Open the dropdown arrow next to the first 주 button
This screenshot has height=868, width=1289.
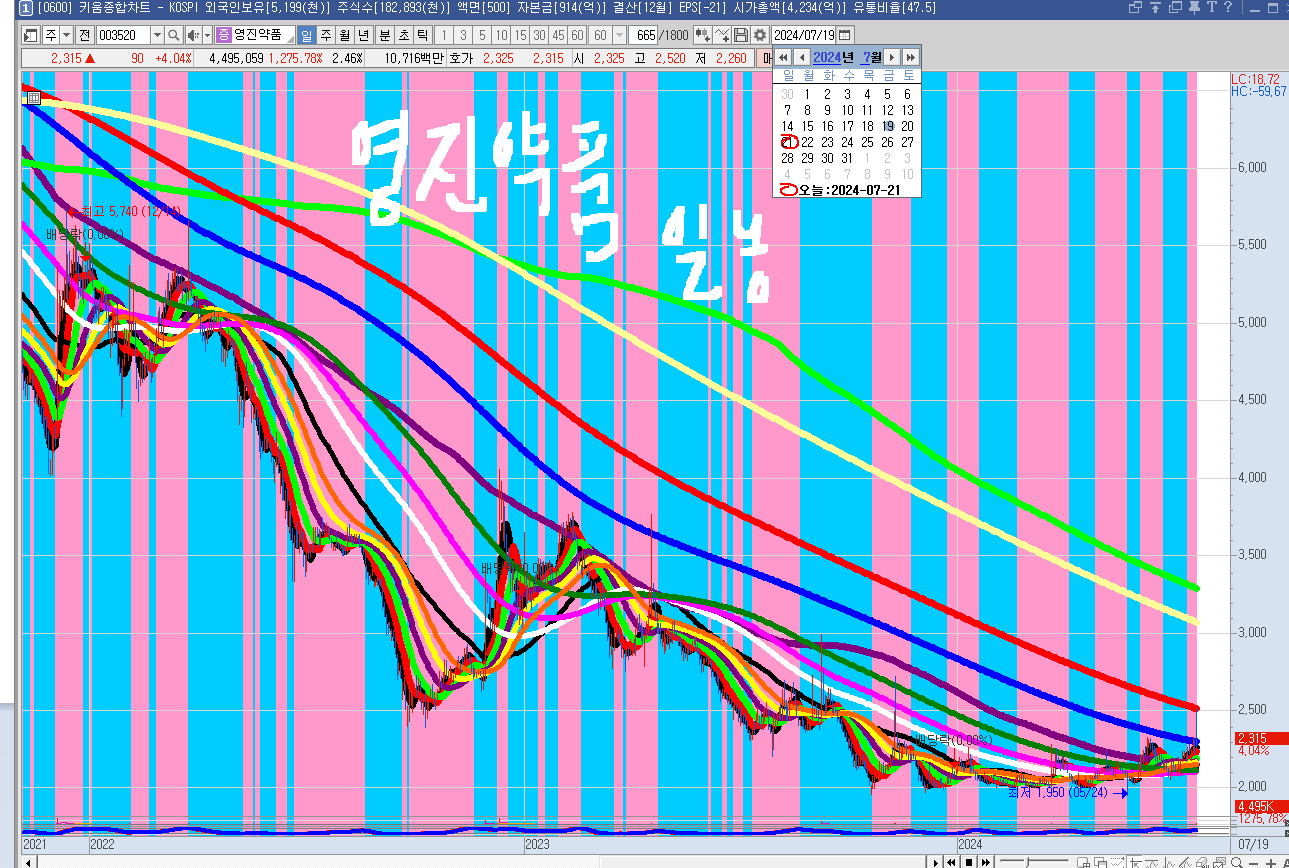pyautogui.click(x=66, y=35)
